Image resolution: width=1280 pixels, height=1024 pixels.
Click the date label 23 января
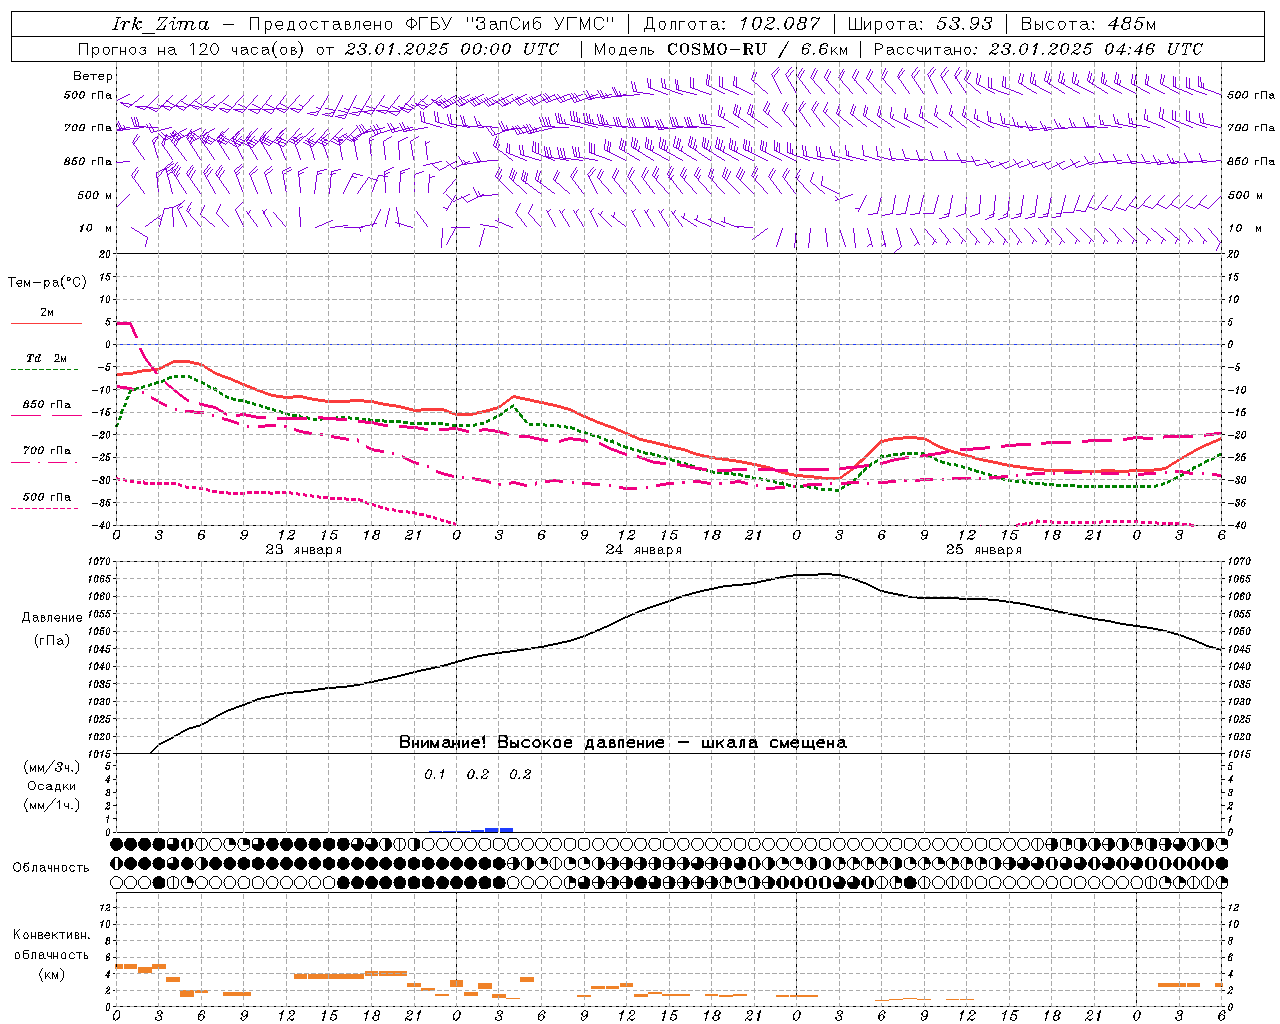click(304, 550)
